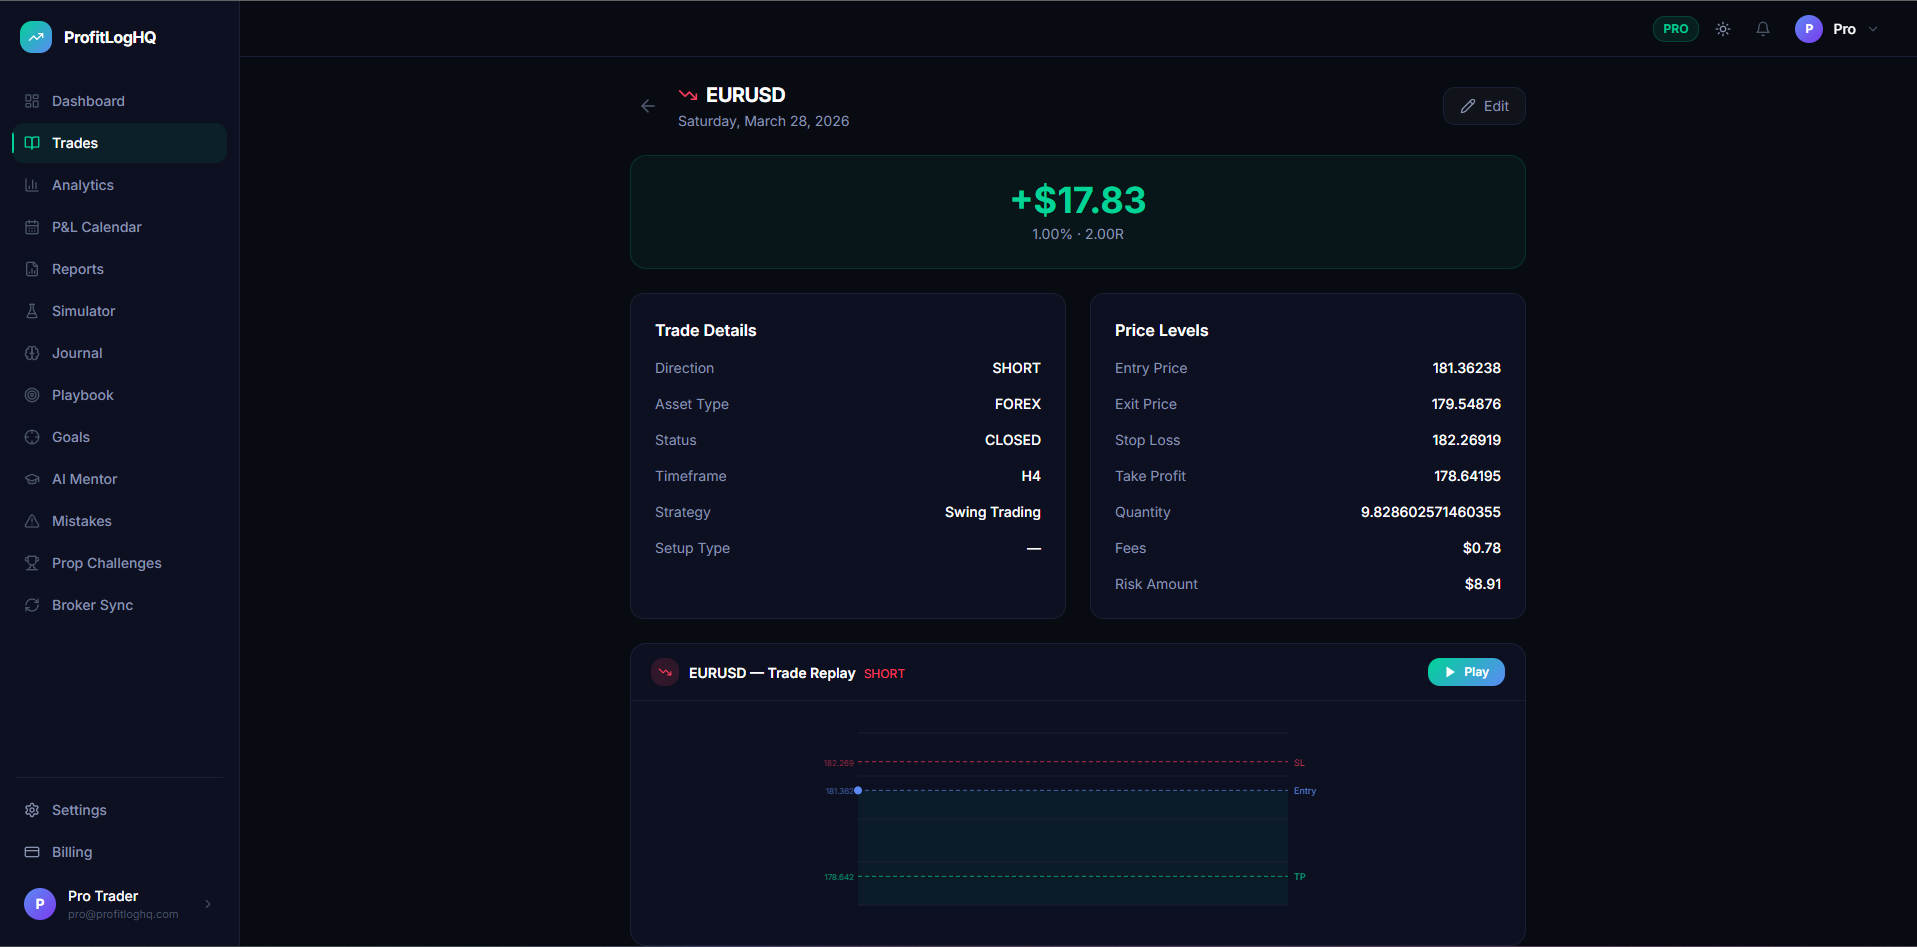Open the Prop Challenges trophy icon

click(33, 563)
